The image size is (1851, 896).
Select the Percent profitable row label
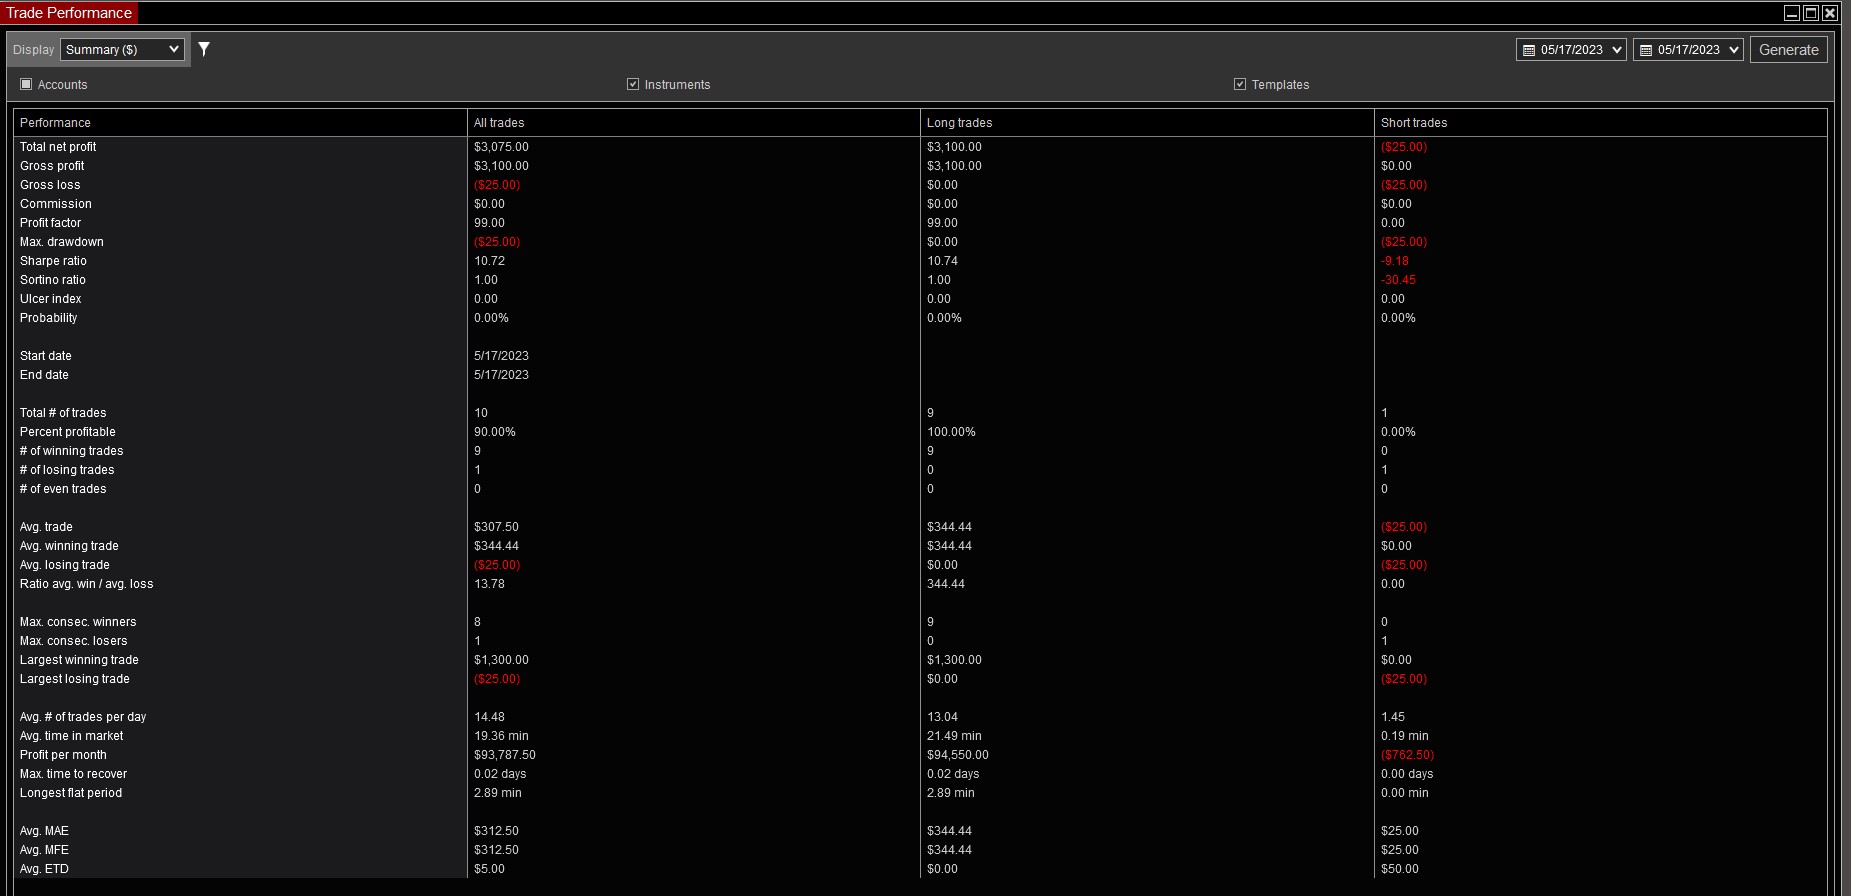(x=68, y=432)
